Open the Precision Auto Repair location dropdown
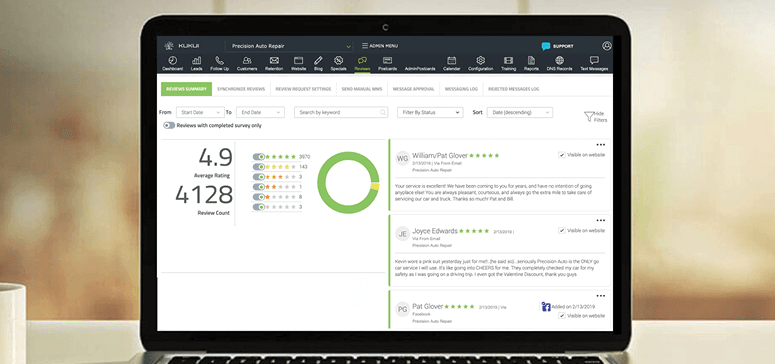Image resolution: width=775 pixels, height=364 pixels. pyautogui.click(x=290, y=46)
